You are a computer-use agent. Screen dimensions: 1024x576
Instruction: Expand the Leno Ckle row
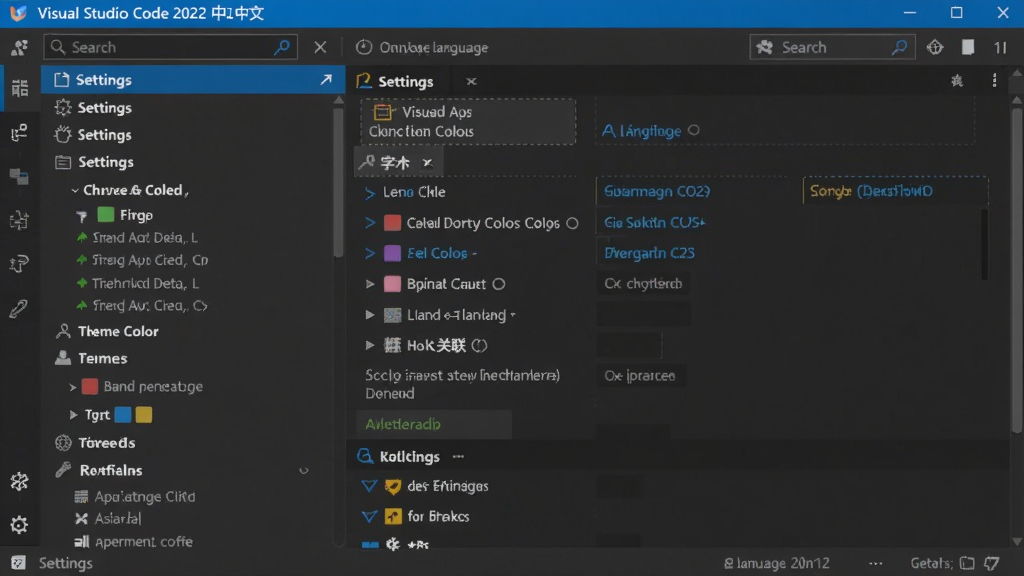[x=370, y=193]
